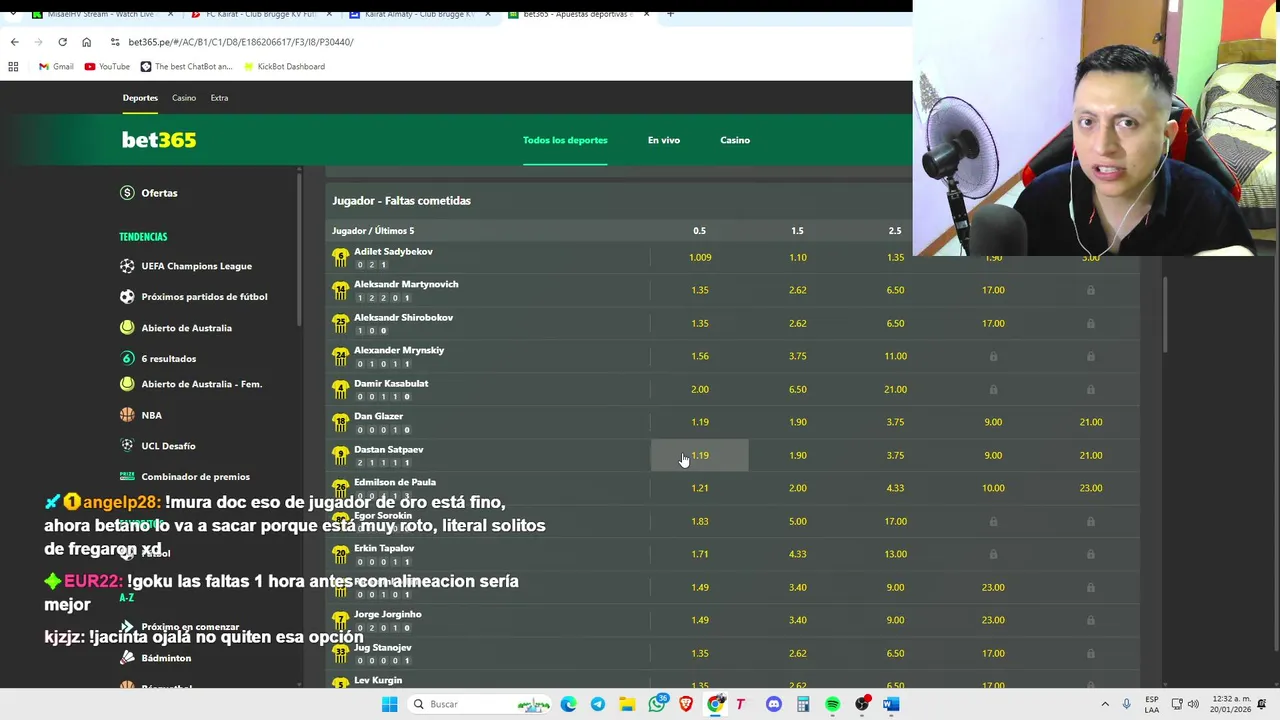Screen dimensions: 1280x720
Task: Select 3.75 odds for Alexander Mrynskiy
Action: point(797,356)
